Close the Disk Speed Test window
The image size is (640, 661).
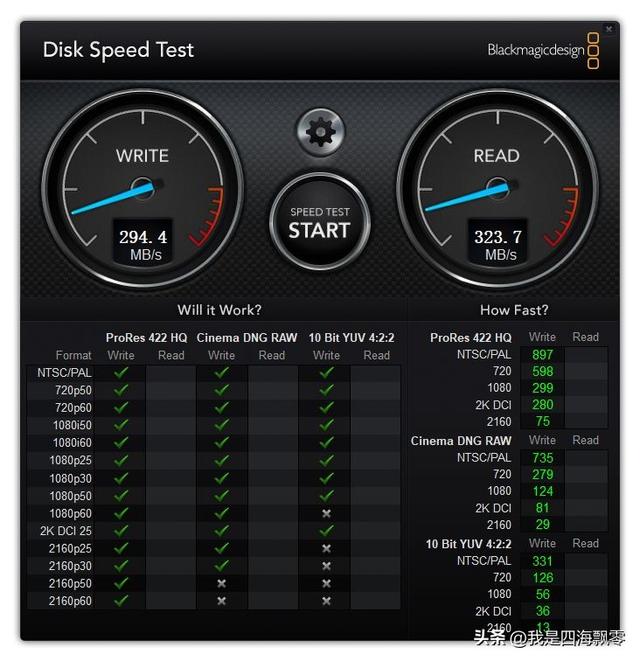(608, 29)
